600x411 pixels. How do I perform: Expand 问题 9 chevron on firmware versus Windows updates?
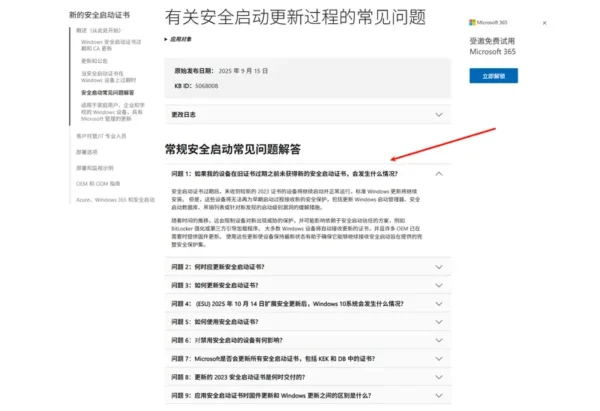(439, 395)
